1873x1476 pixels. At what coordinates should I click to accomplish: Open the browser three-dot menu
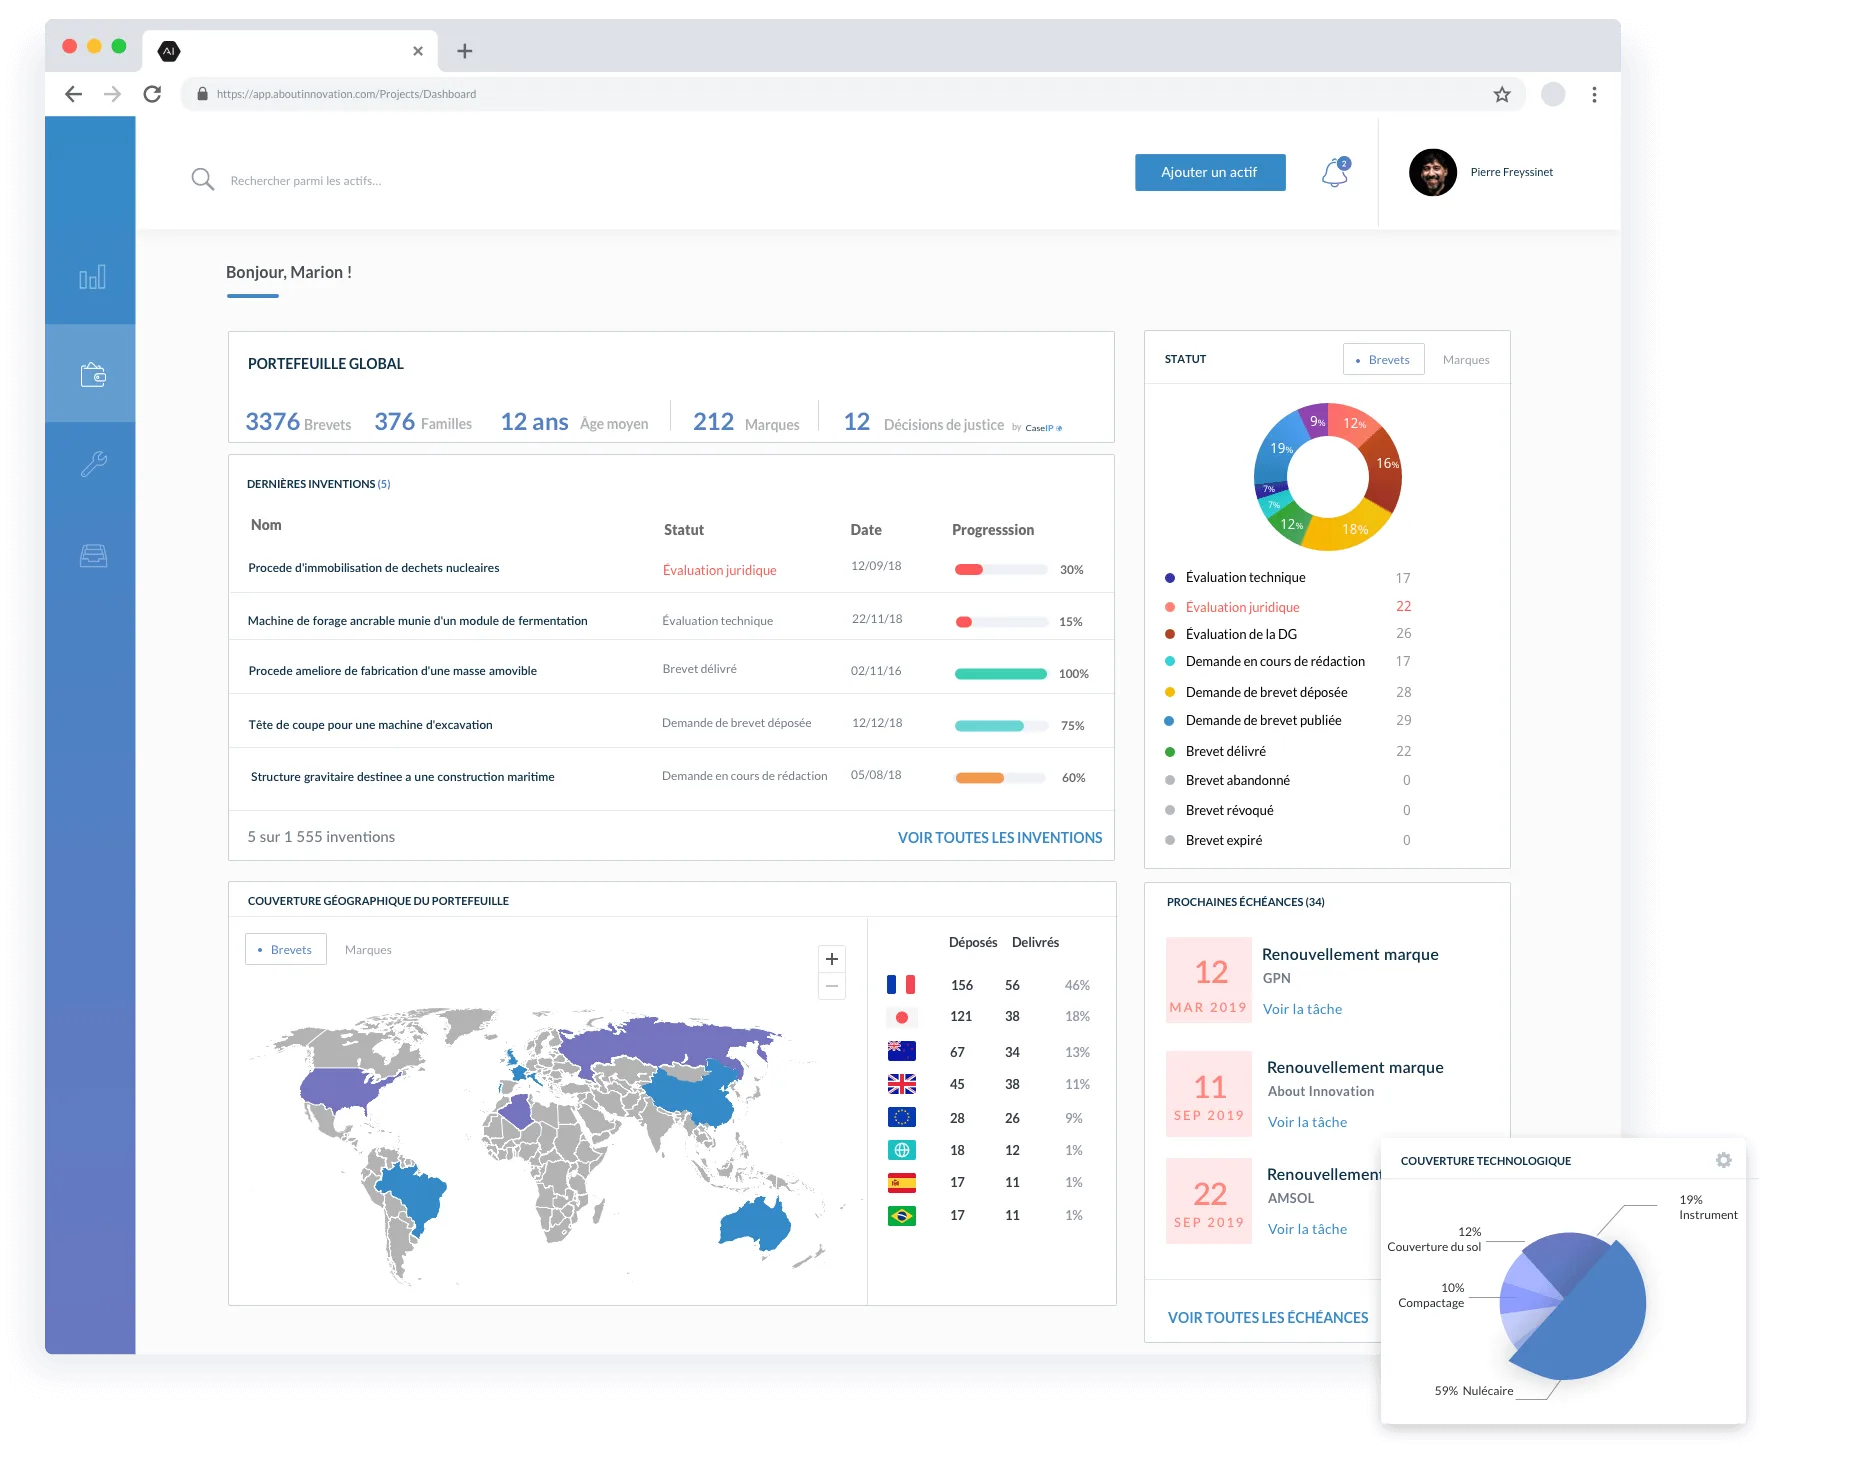point(1594,94)
